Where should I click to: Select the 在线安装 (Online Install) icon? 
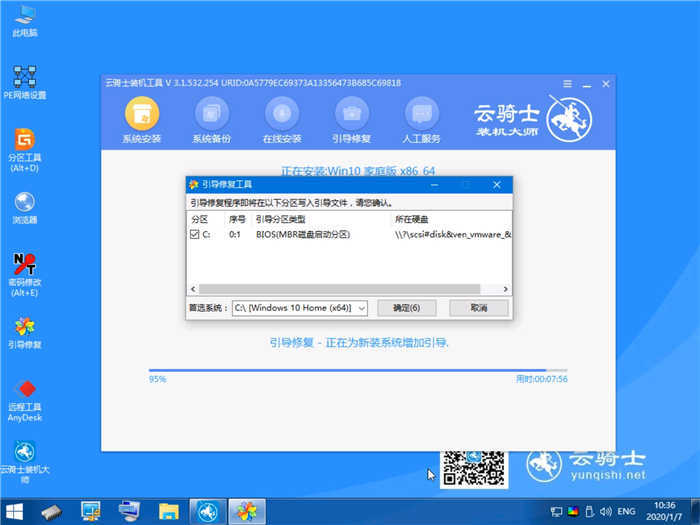tap(281, 112)
